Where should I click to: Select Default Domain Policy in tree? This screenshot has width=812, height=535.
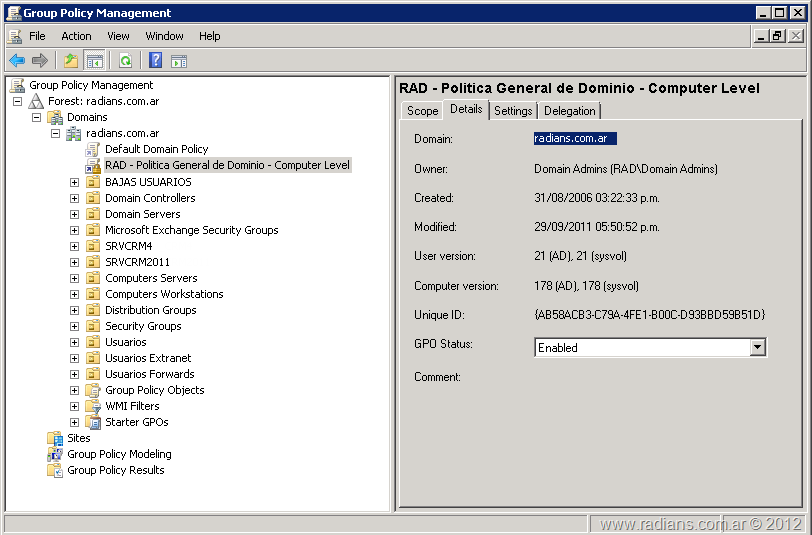[156, 149]
